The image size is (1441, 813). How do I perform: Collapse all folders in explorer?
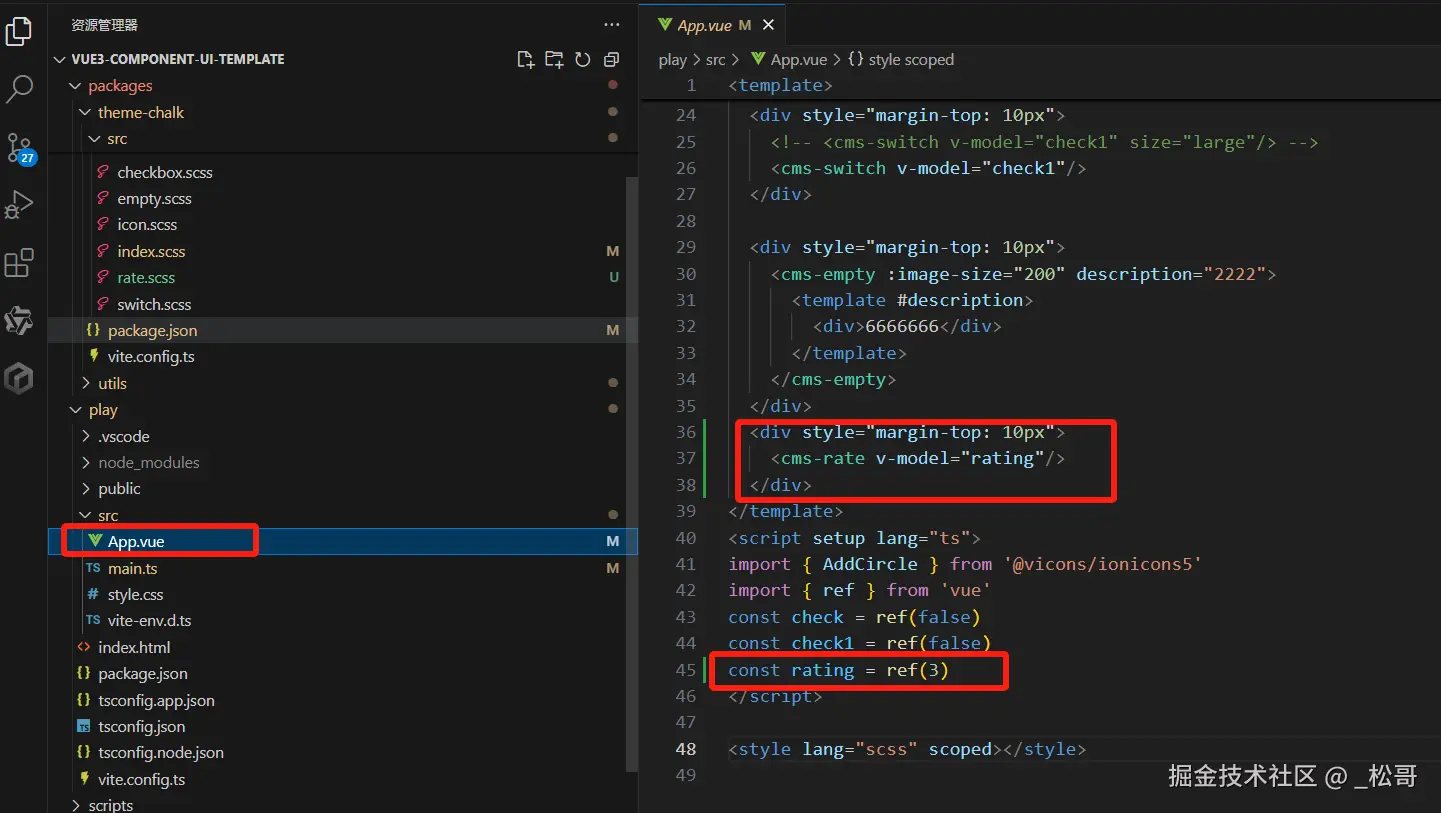tap(612, 60)
